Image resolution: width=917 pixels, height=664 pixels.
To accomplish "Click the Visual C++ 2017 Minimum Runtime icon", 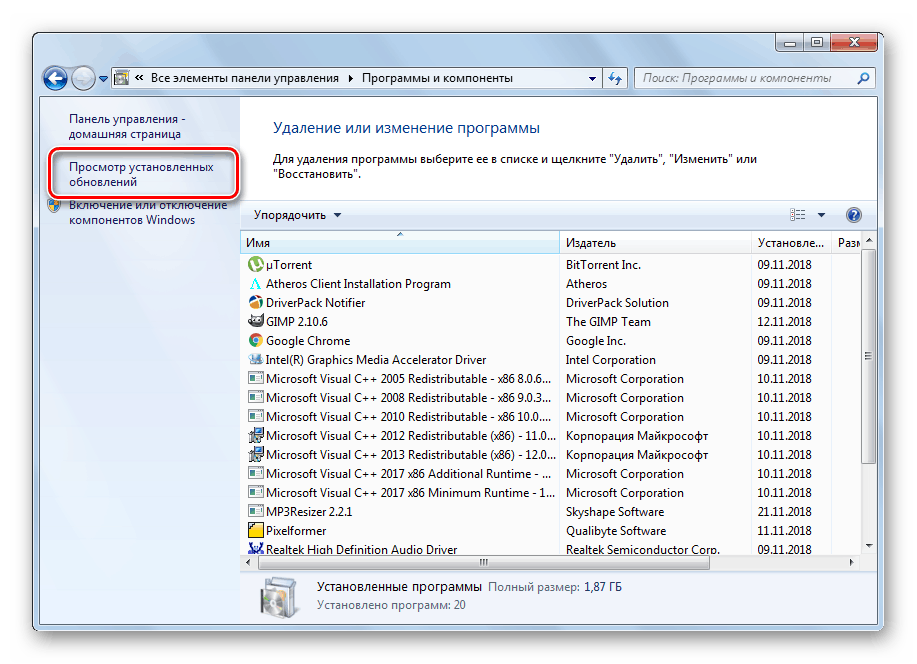I will coord(256,493).
